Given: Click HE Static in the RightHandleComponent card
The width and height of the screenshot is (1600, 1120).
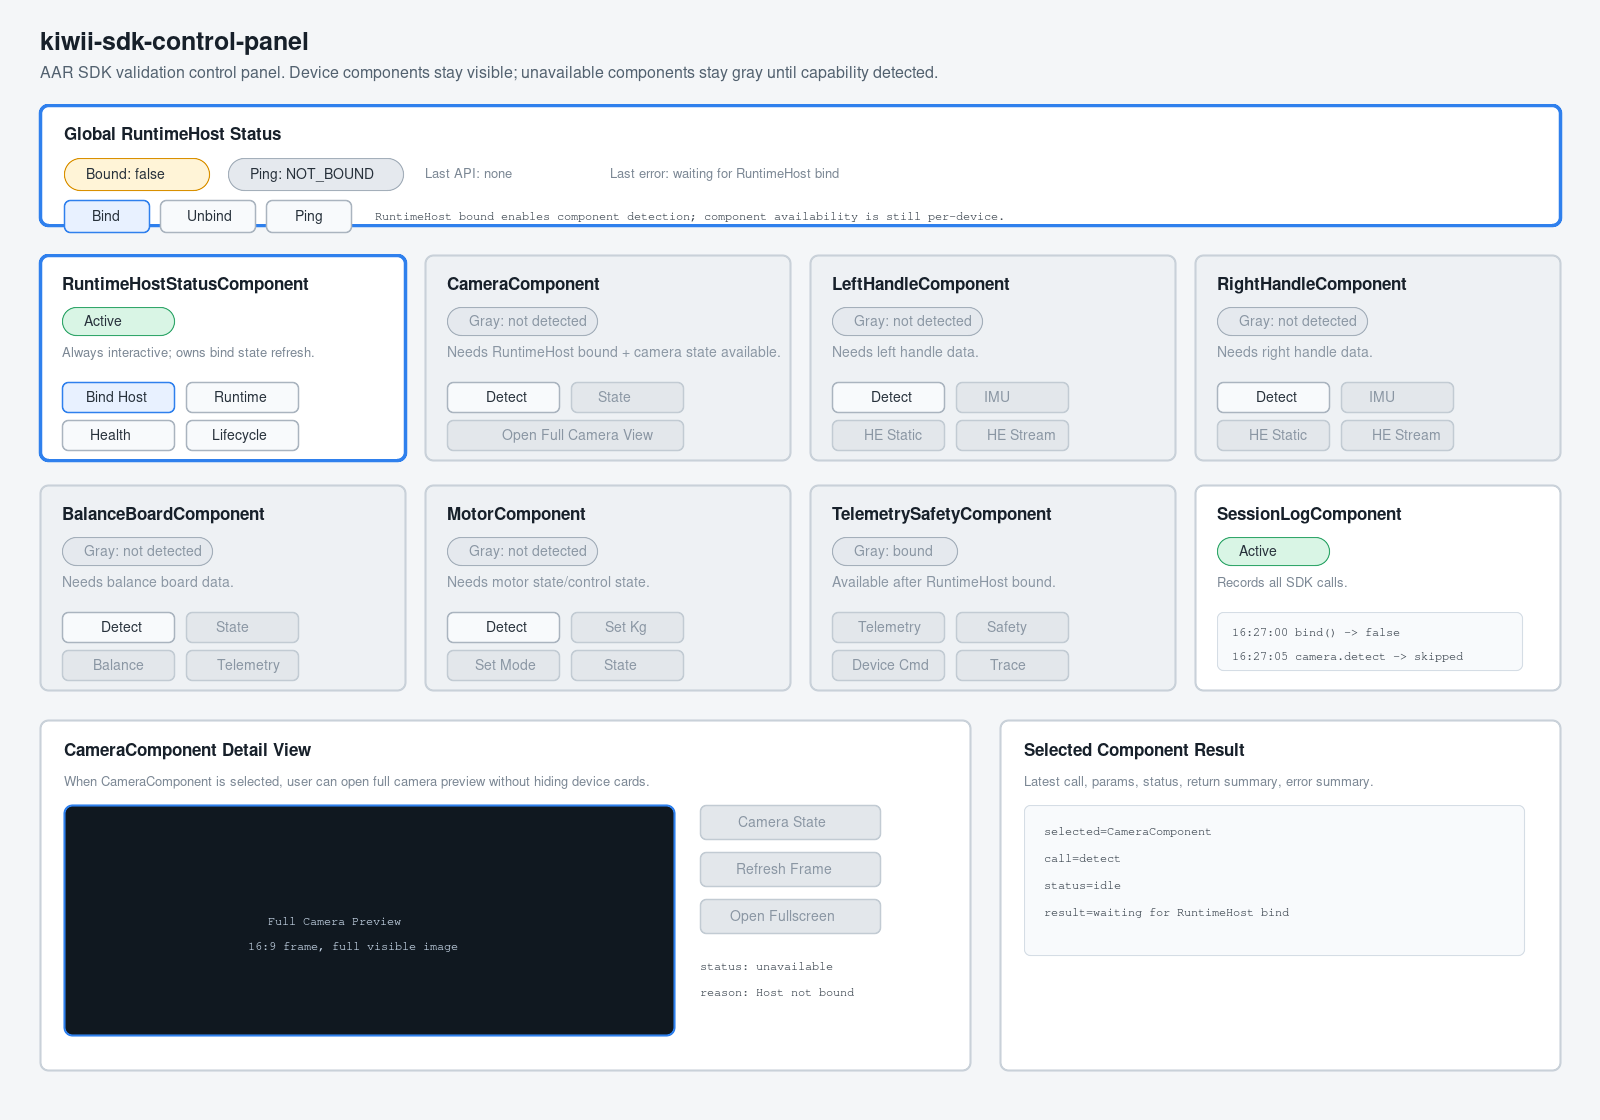Looking at the screenshot, I should click(1273, 435).
